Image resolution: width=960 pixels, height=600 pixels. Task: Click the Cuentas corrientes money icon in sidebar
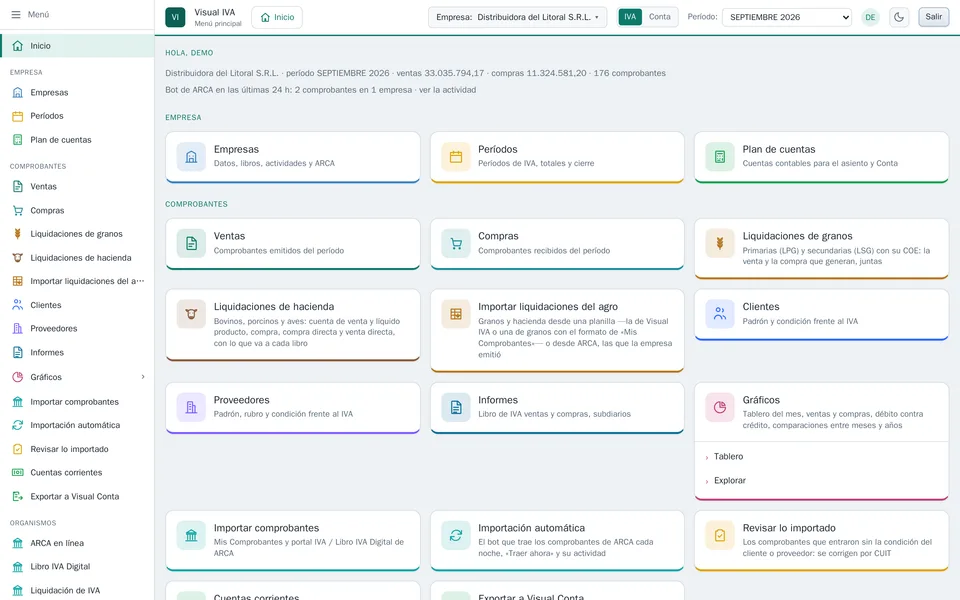[x=18, y=472]
